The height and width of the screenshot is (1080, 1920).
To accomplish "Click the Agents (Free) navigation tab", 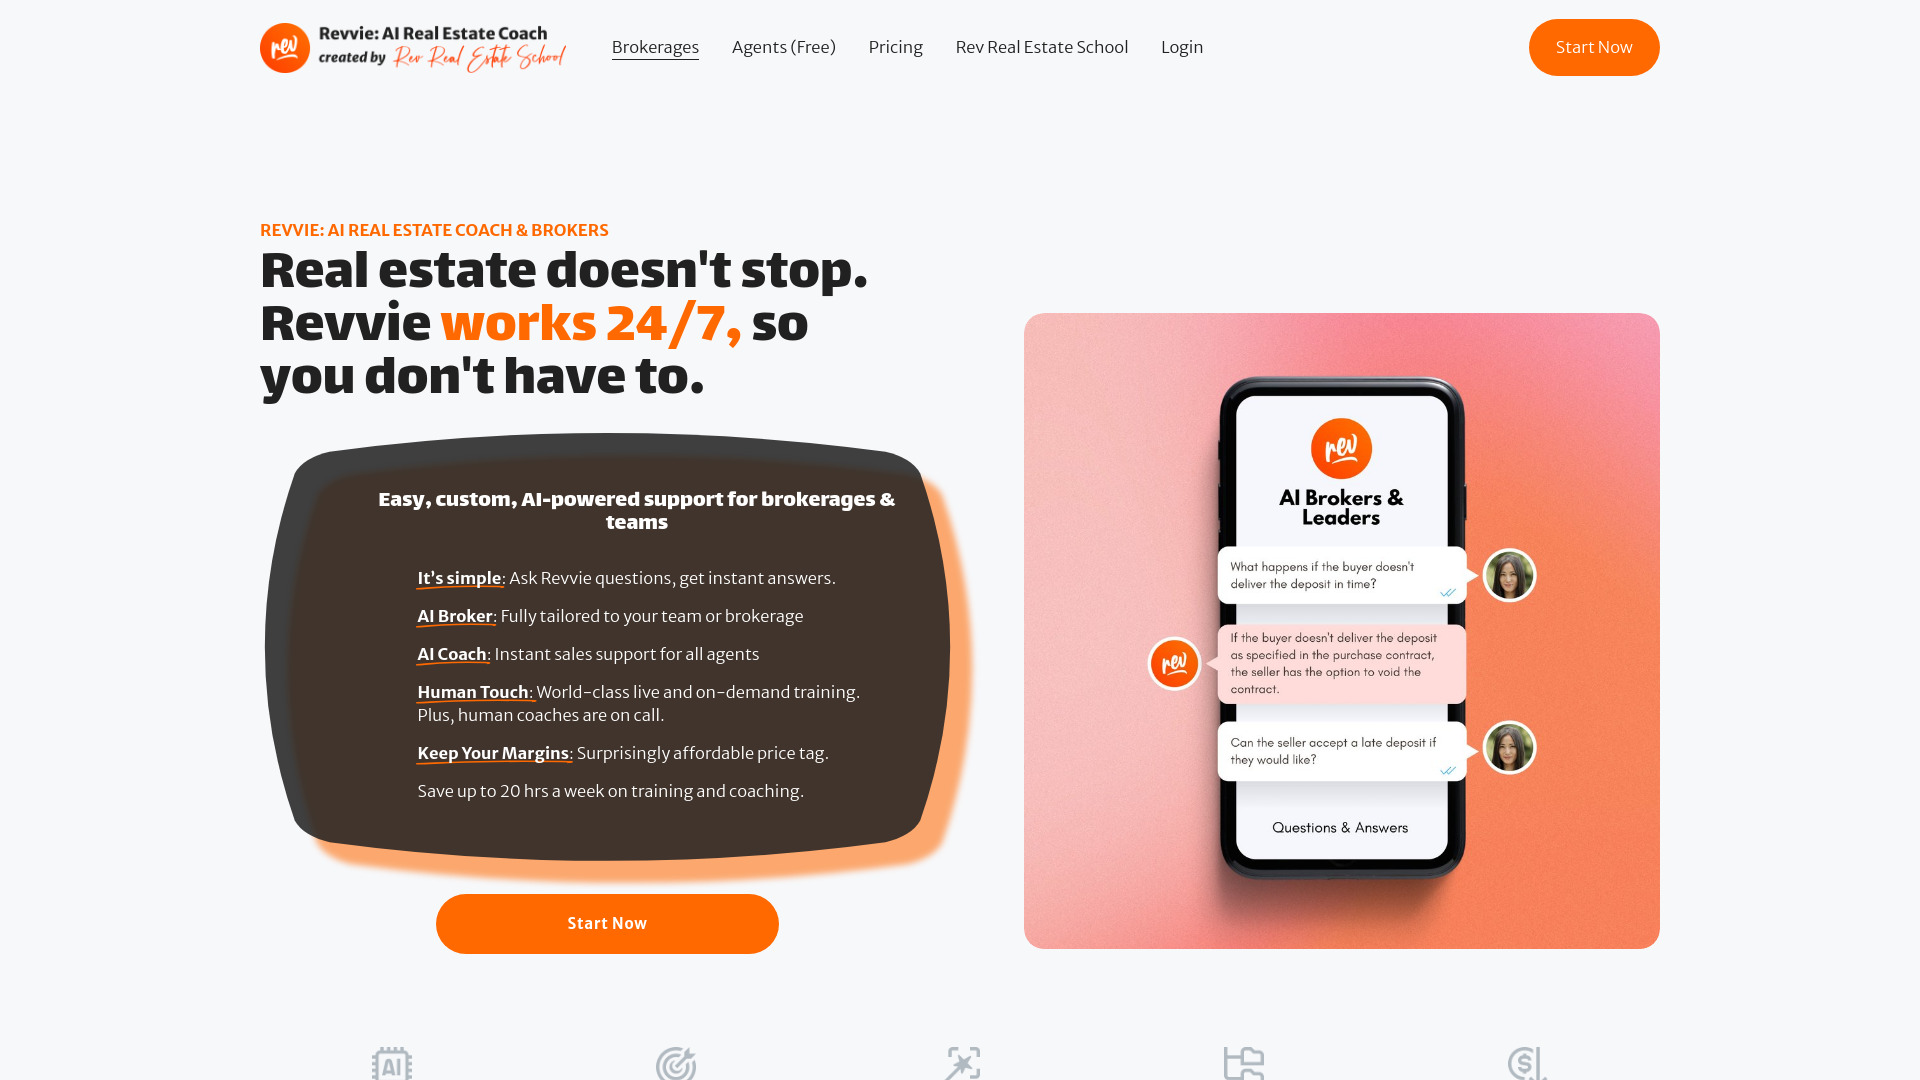I will click(x=783, y=47).
